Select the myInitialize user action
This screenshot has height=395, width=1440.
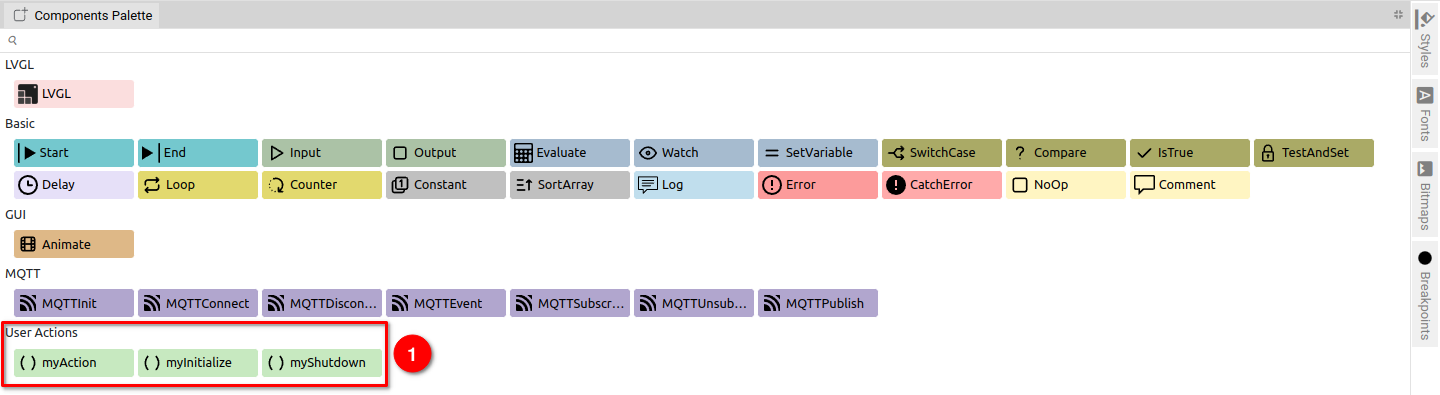coord(198,362)
